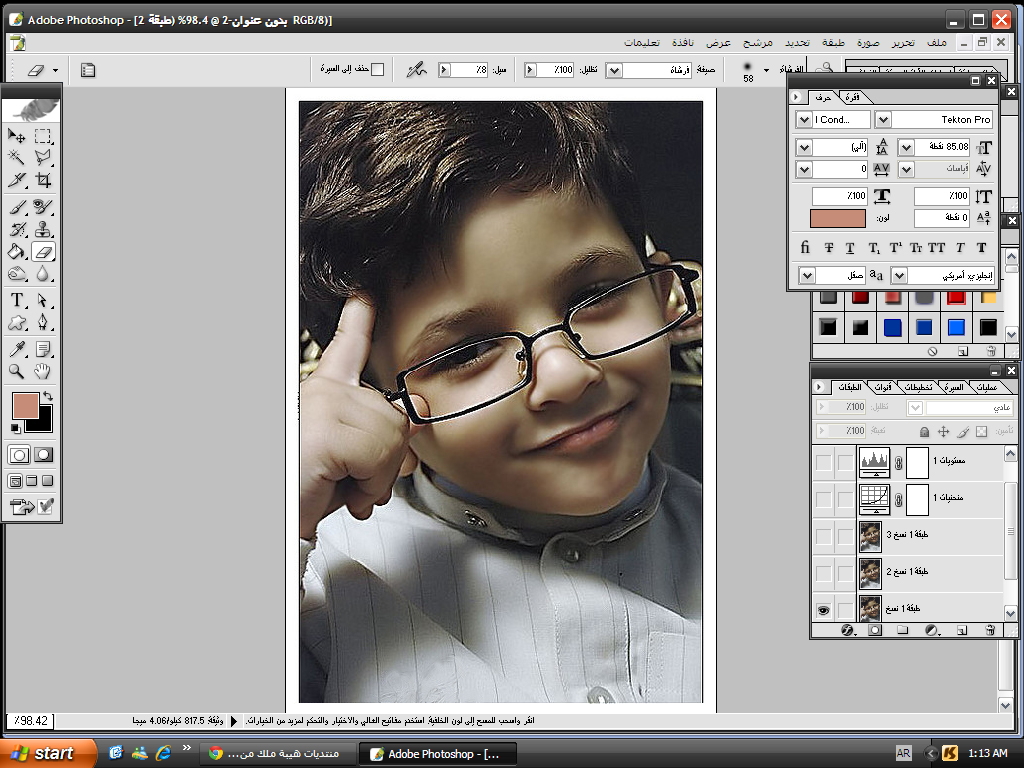Select the Magic Wand tool
Image resolution: width=1024 pixels, height=768 pixels.
tap(17, 157)
